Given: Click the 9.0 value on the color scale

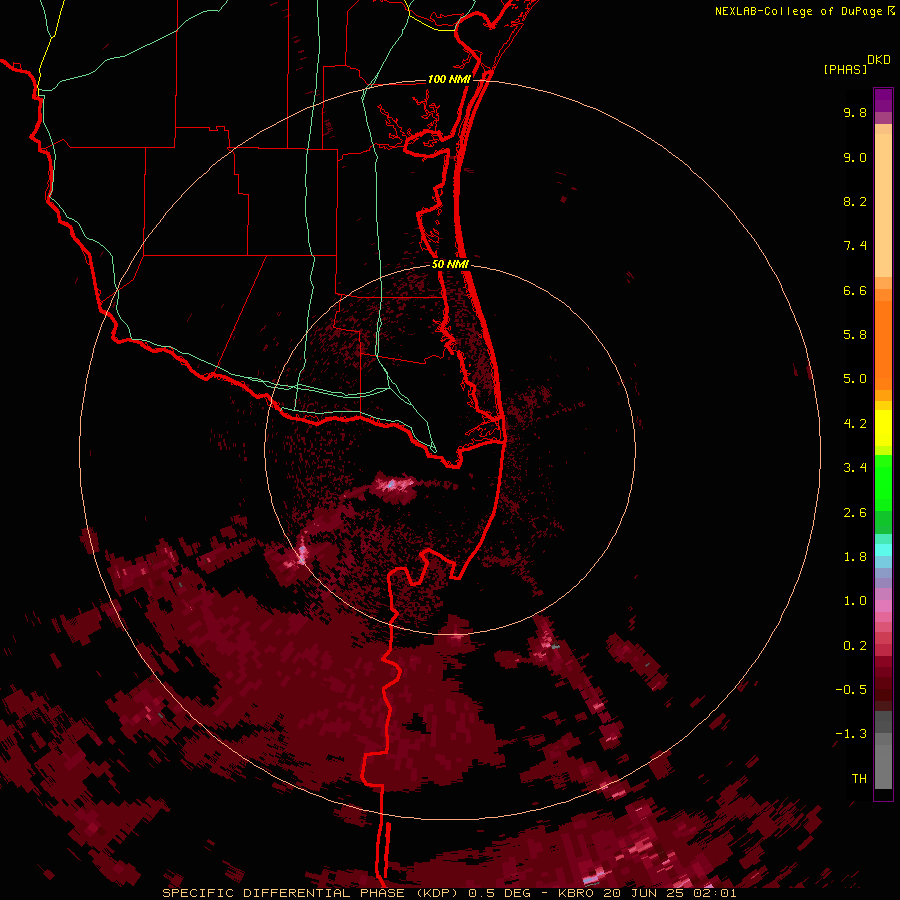Looking at the screenshot, I should click(855, 157).
